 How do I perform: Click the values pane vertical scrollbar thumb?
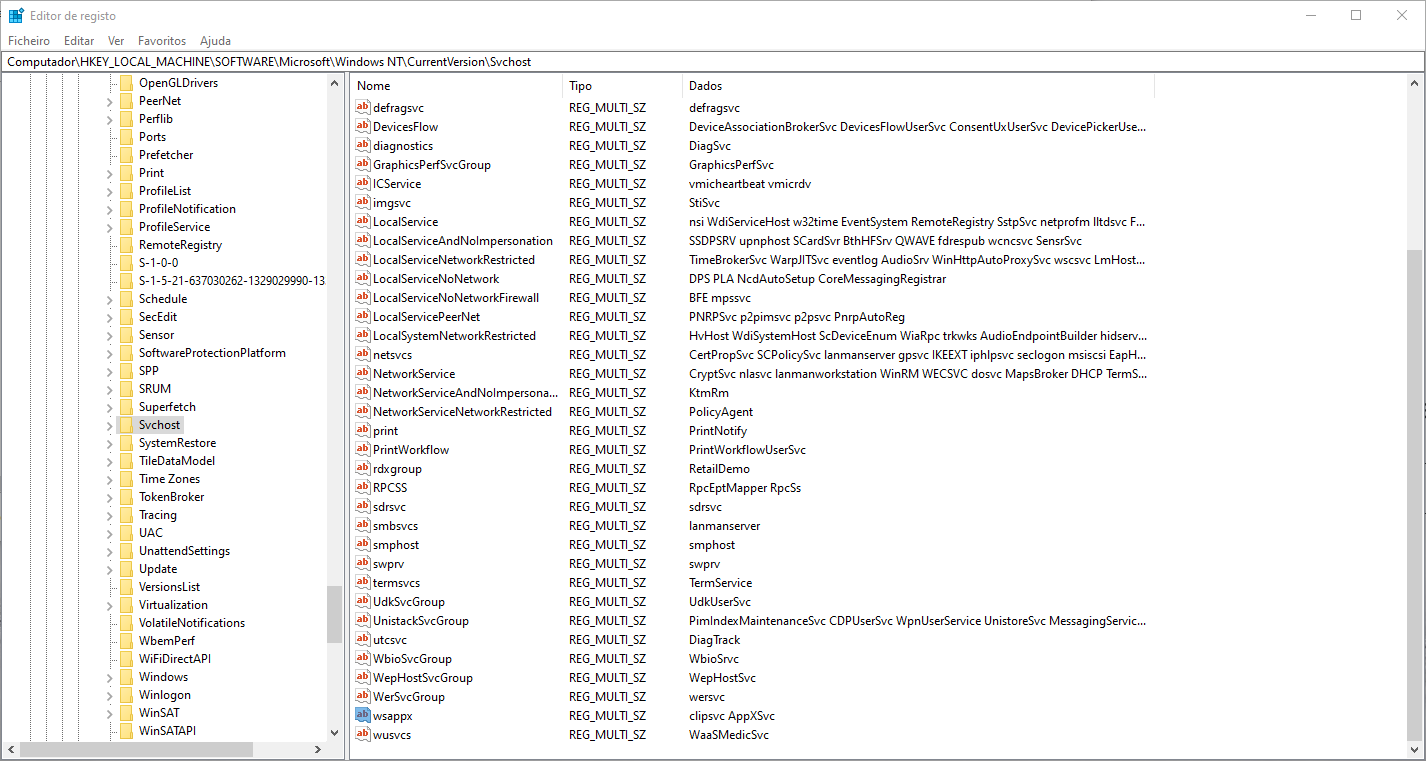[x=1413, y=495]
